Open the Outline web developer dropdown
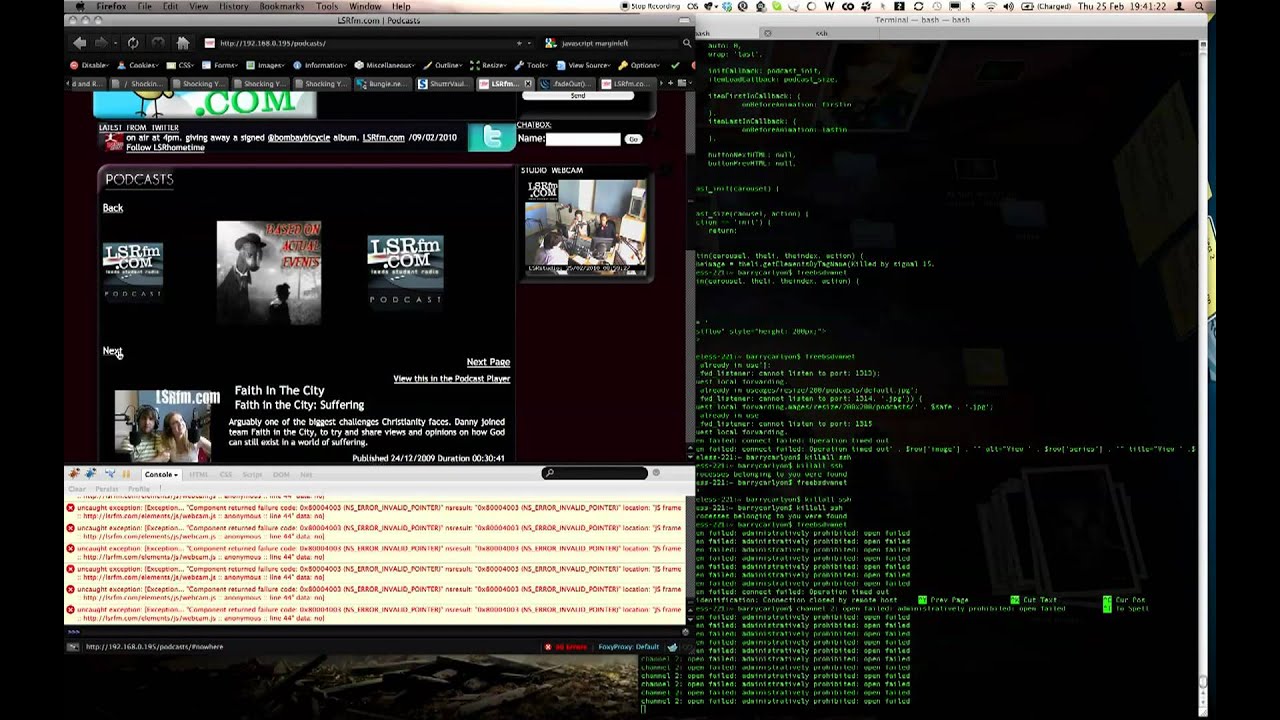1280x720 pixels. (x=444, y=65)
